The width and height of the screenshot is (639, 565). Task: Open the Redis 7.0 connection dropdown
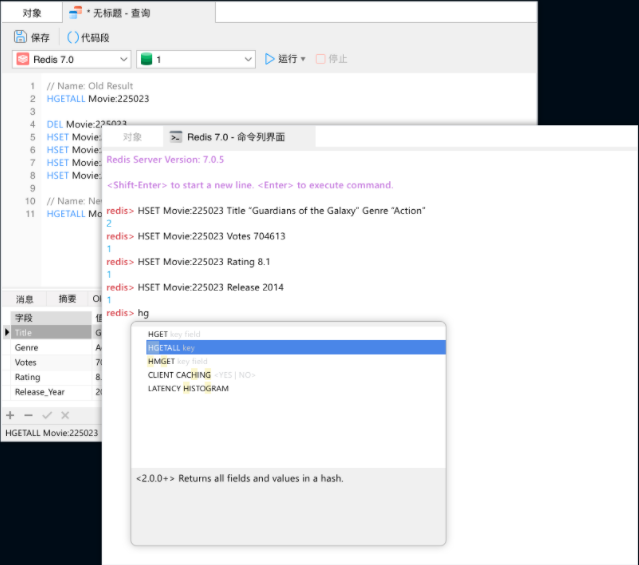[x=72, y=60]
